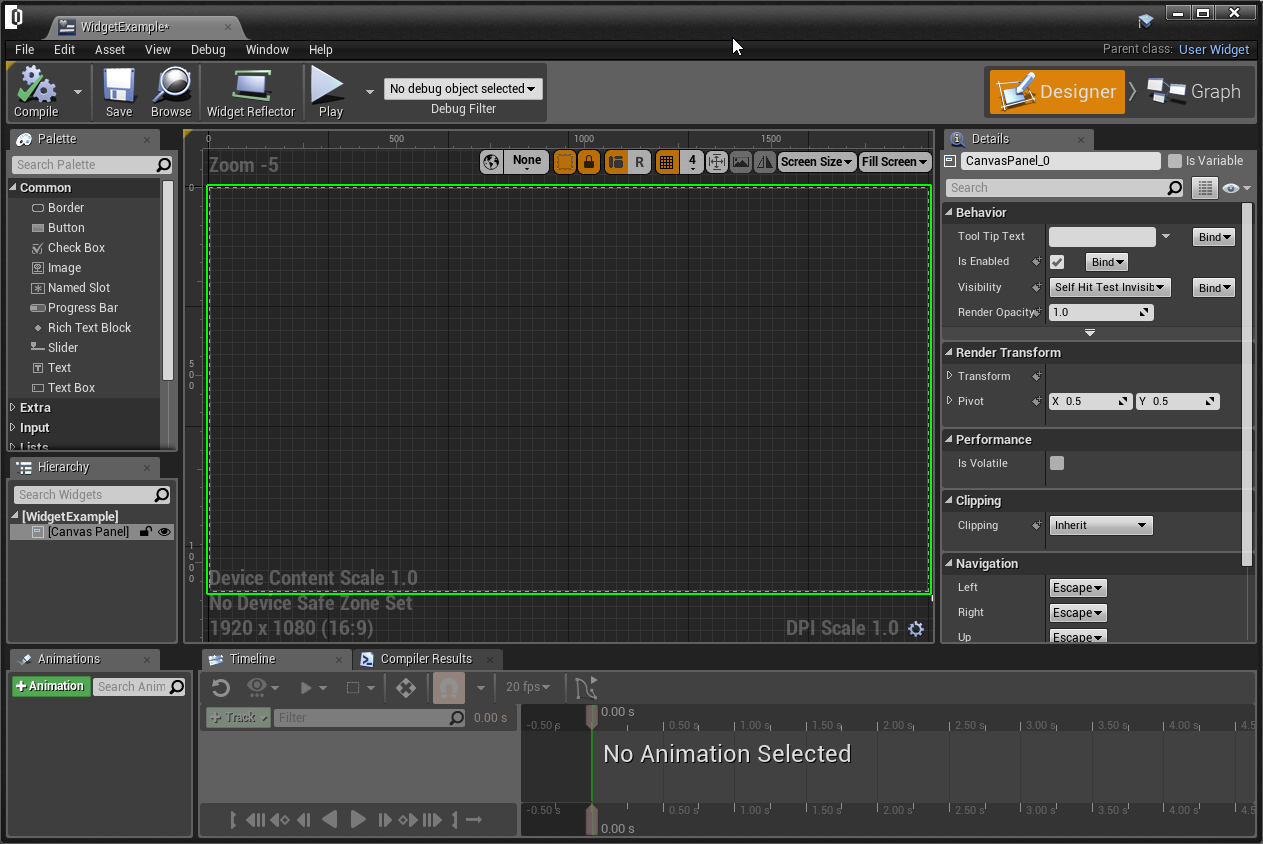Viewport: 1263px width, 844px height.
Task: Click the Search Palette input field
Action: click(x=85, y=165)
